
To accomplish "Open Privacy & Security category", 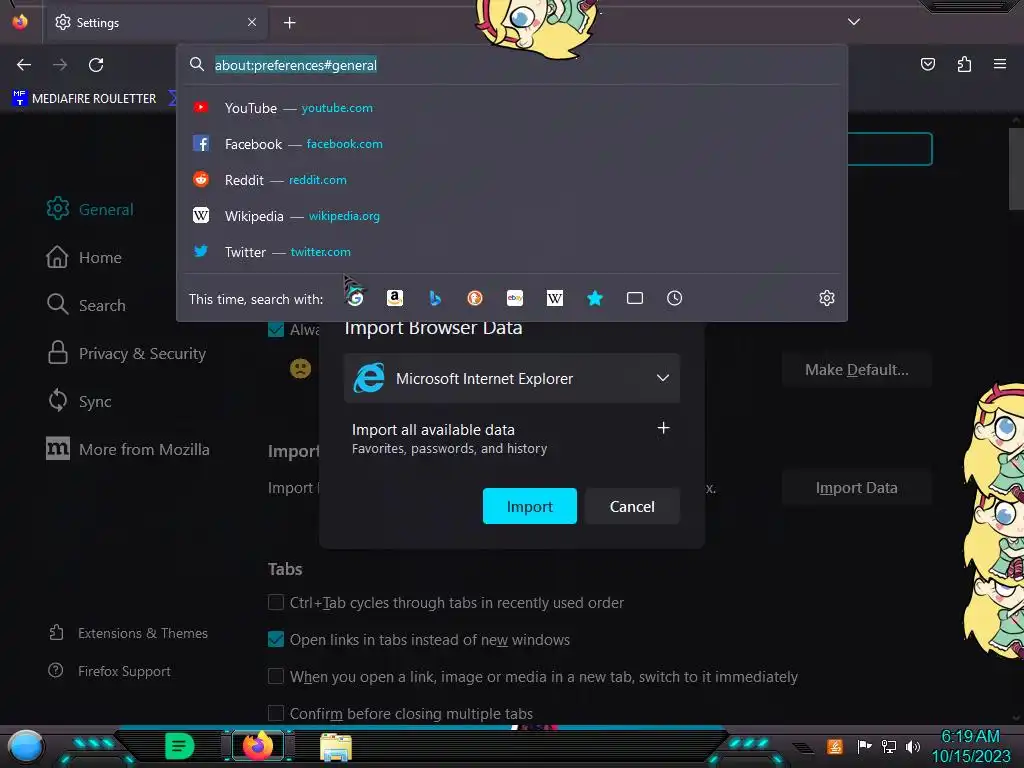I will point(126,353).
